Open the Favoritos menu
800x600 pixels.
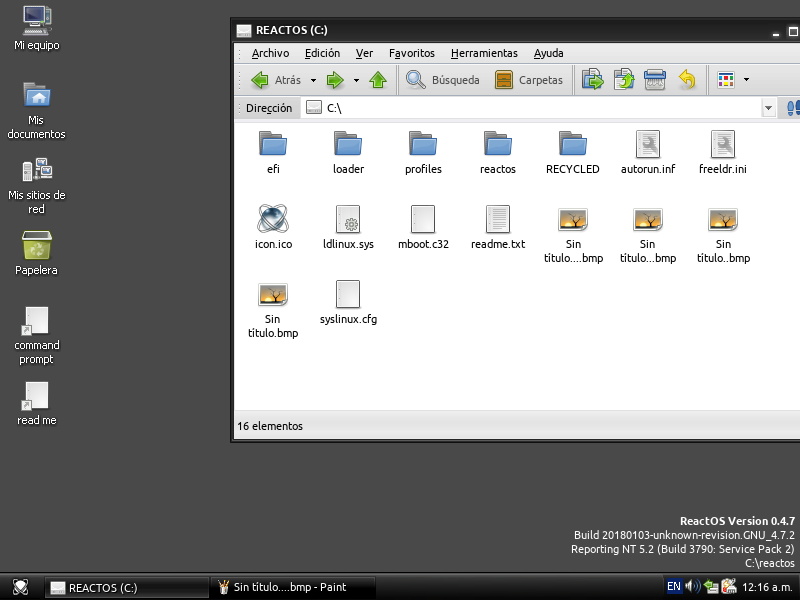pyautogui.click(x=412, y=53)
